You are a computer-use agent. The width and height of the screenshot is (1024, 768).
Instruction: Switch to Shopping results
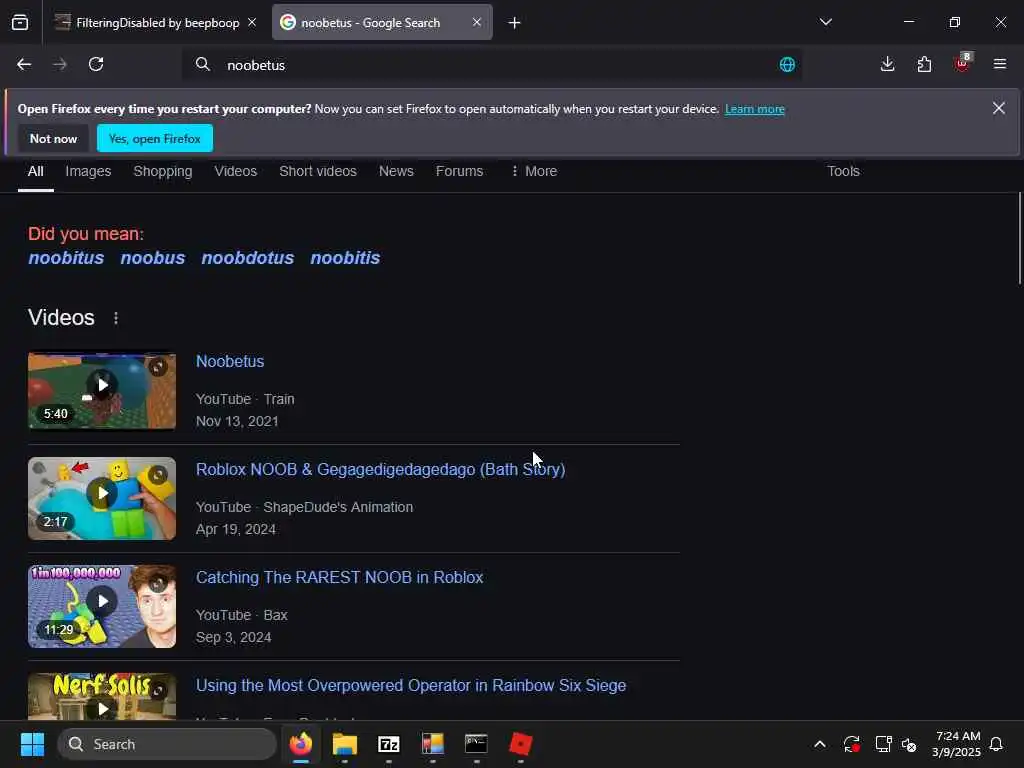163,171
